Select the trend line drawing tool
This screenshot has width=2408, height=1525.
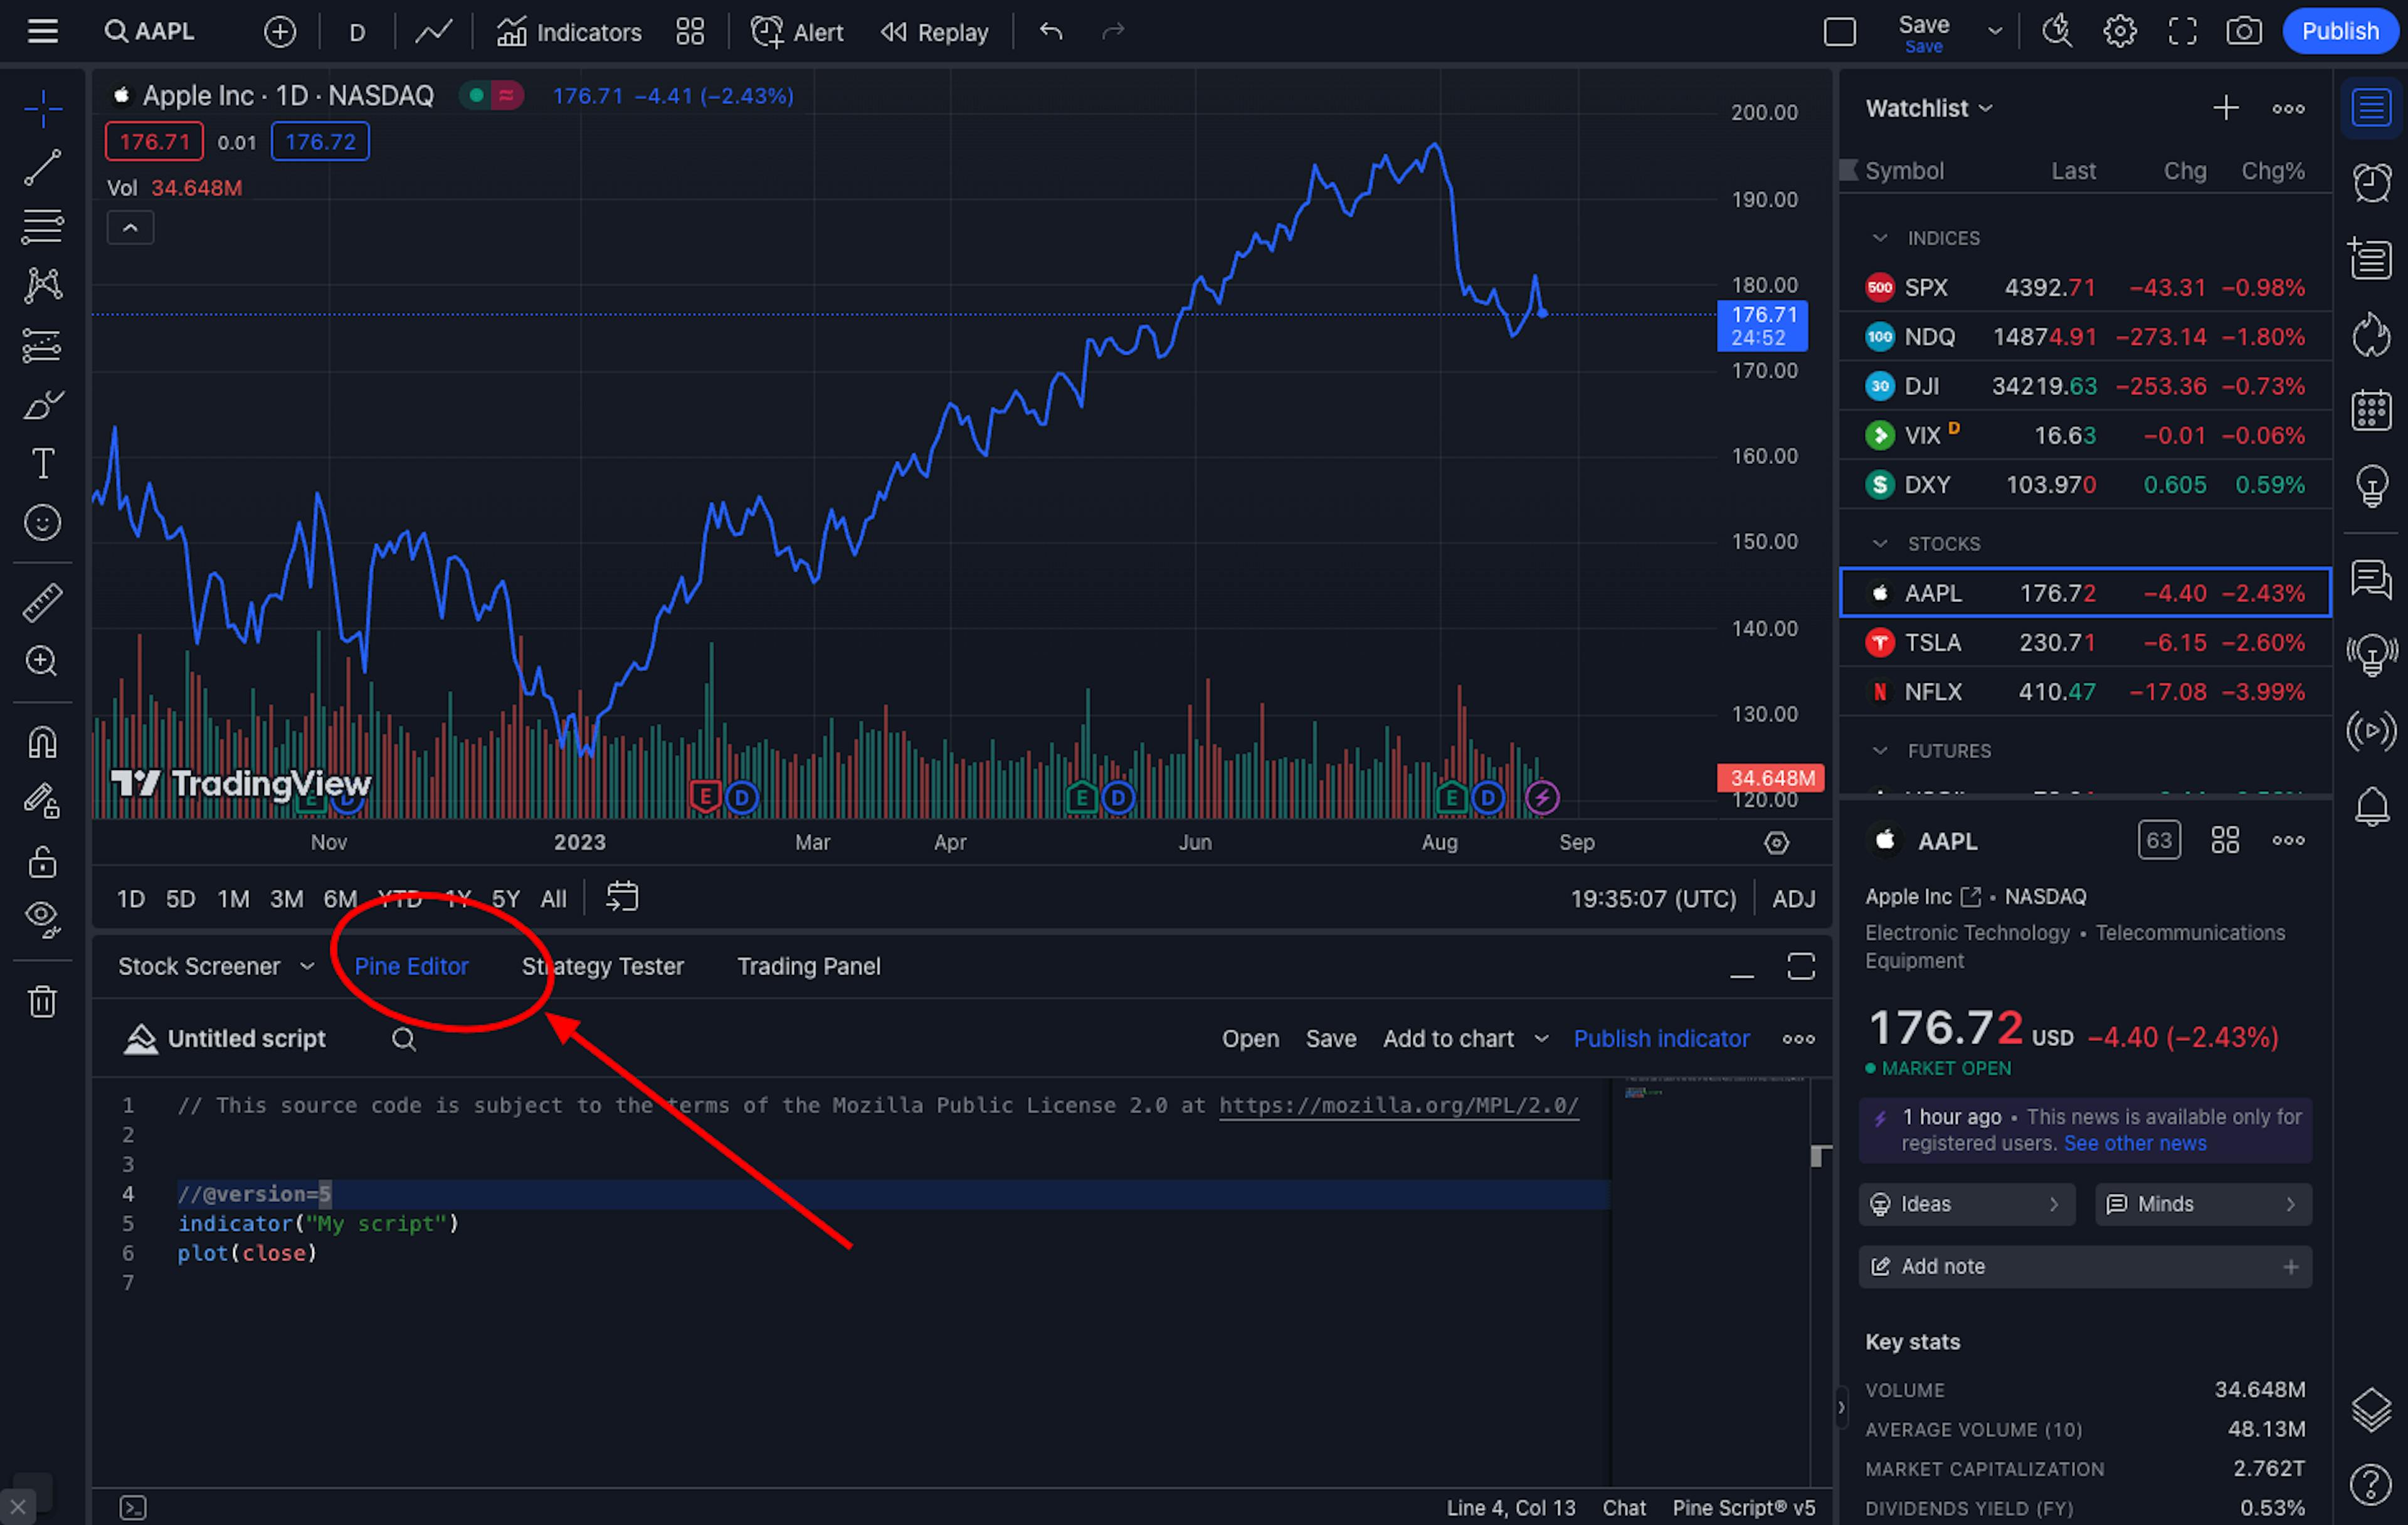pyautogui.click(x=42, y=167)
